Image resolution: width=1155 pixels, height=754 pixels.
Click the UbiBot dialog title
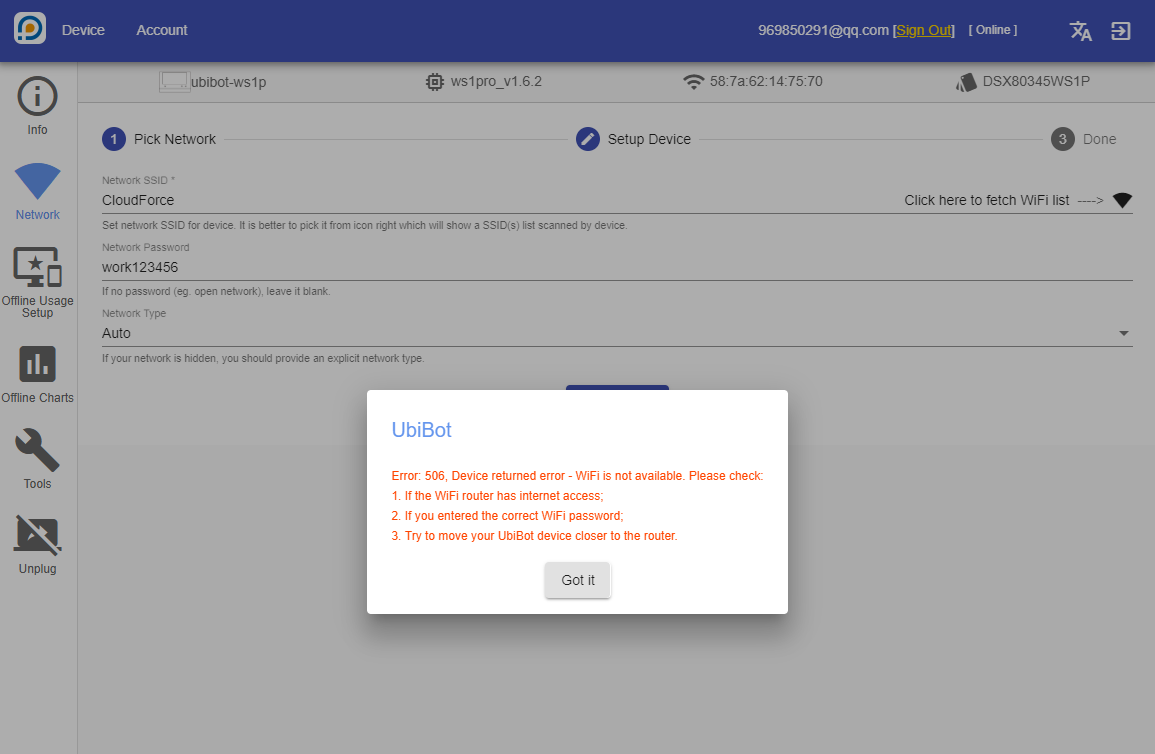click(421, 430)
